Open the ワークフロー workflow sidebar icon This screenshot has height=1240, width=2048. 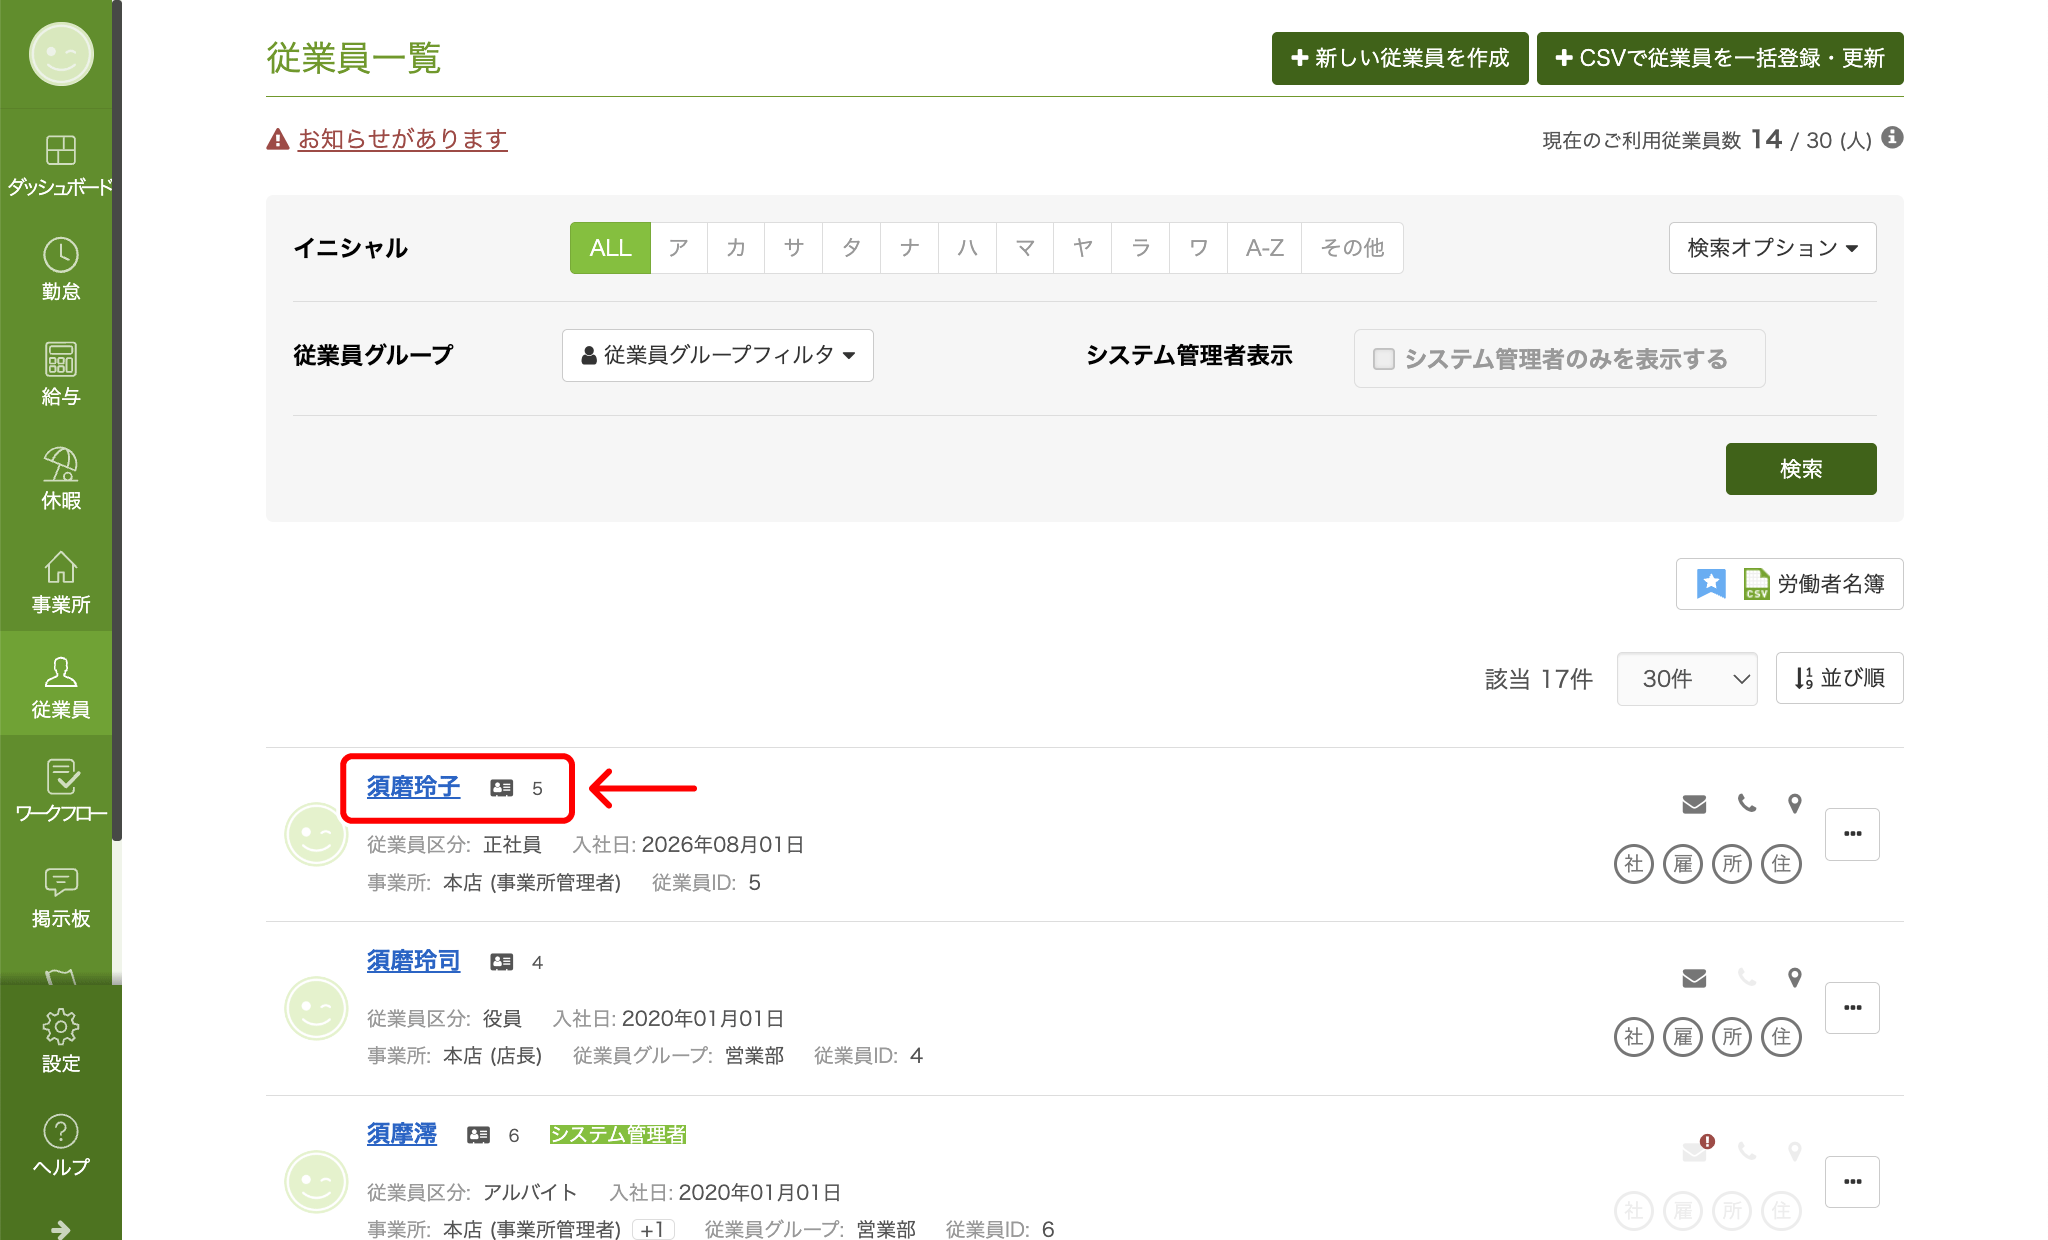(60, 791)
